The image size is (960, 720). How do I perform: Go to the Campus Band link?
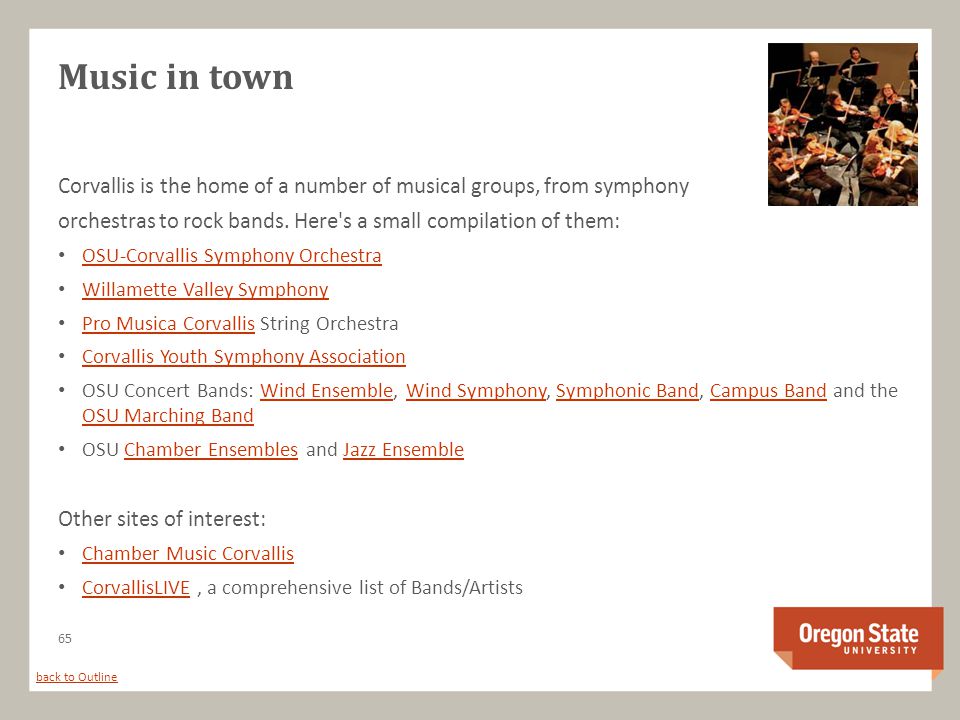[768, 391]
